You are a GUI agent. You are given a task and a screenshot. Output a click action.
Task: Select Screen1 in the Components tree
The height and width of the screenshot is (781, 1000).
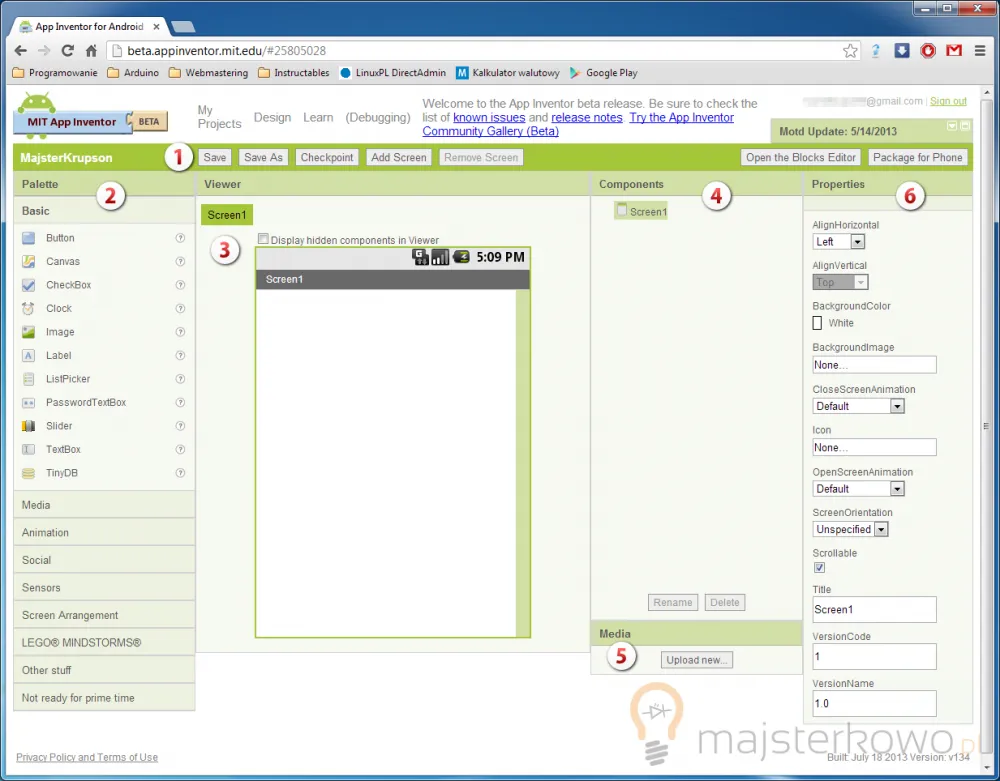(642, 211)
